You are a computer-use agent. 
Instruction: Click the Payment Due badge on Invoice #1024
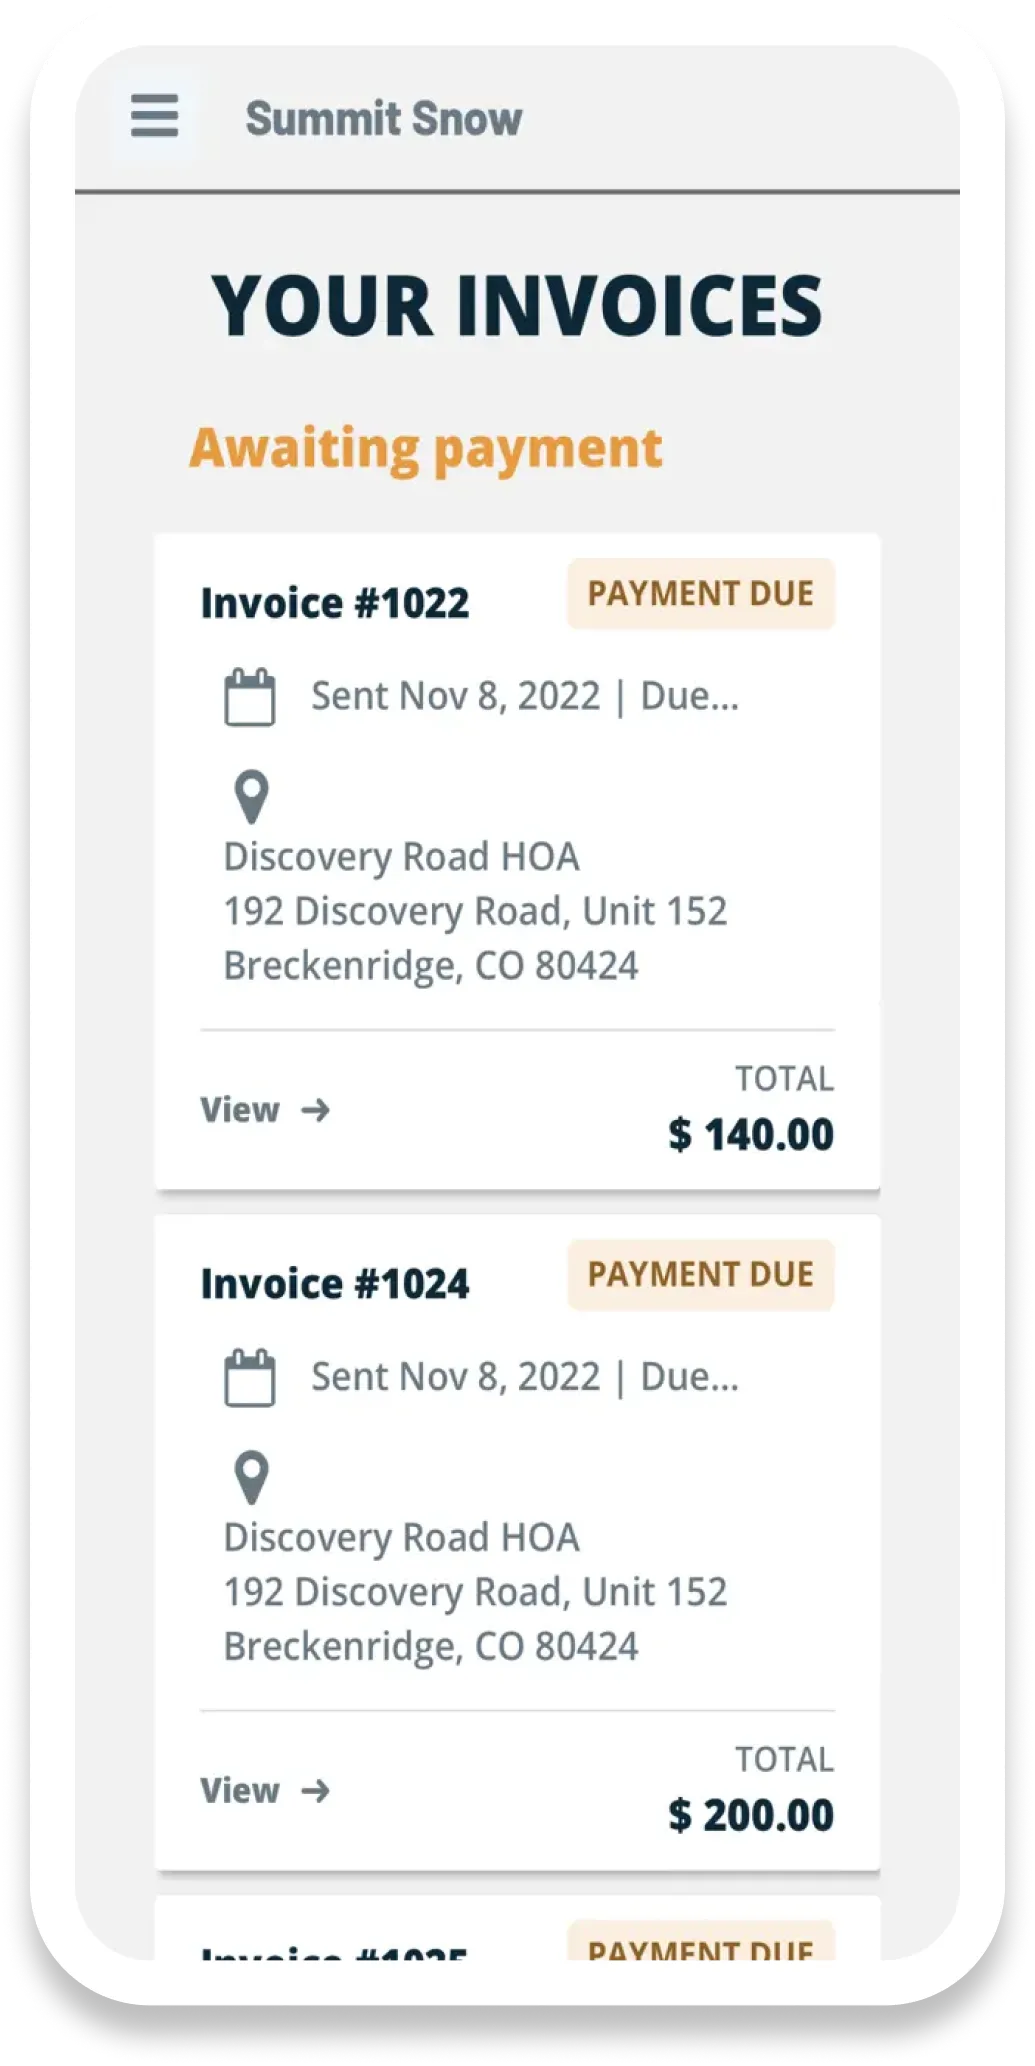coord(700,1275)
